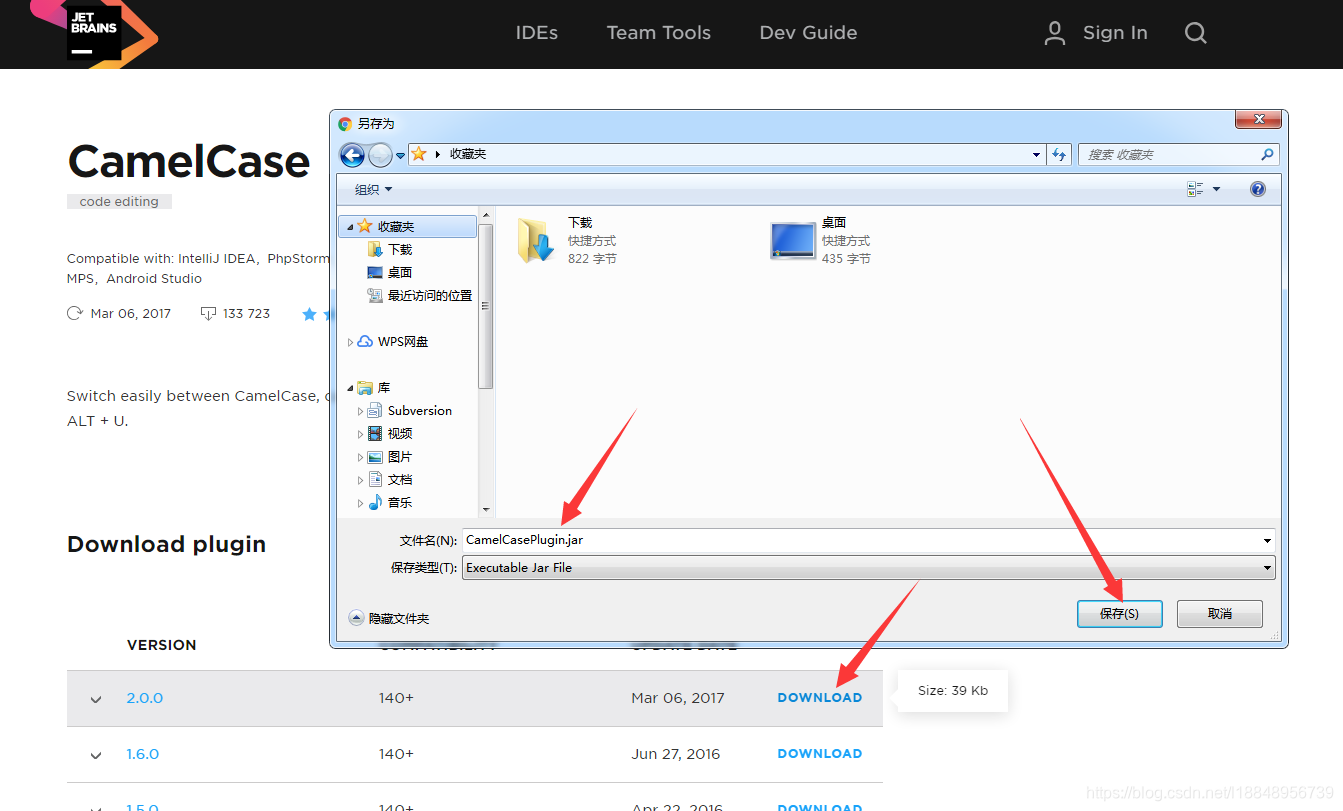The image size is (1343, 811).
Task: Click the search magnifier in the dialog search box
Action: tap(1267, 154)
